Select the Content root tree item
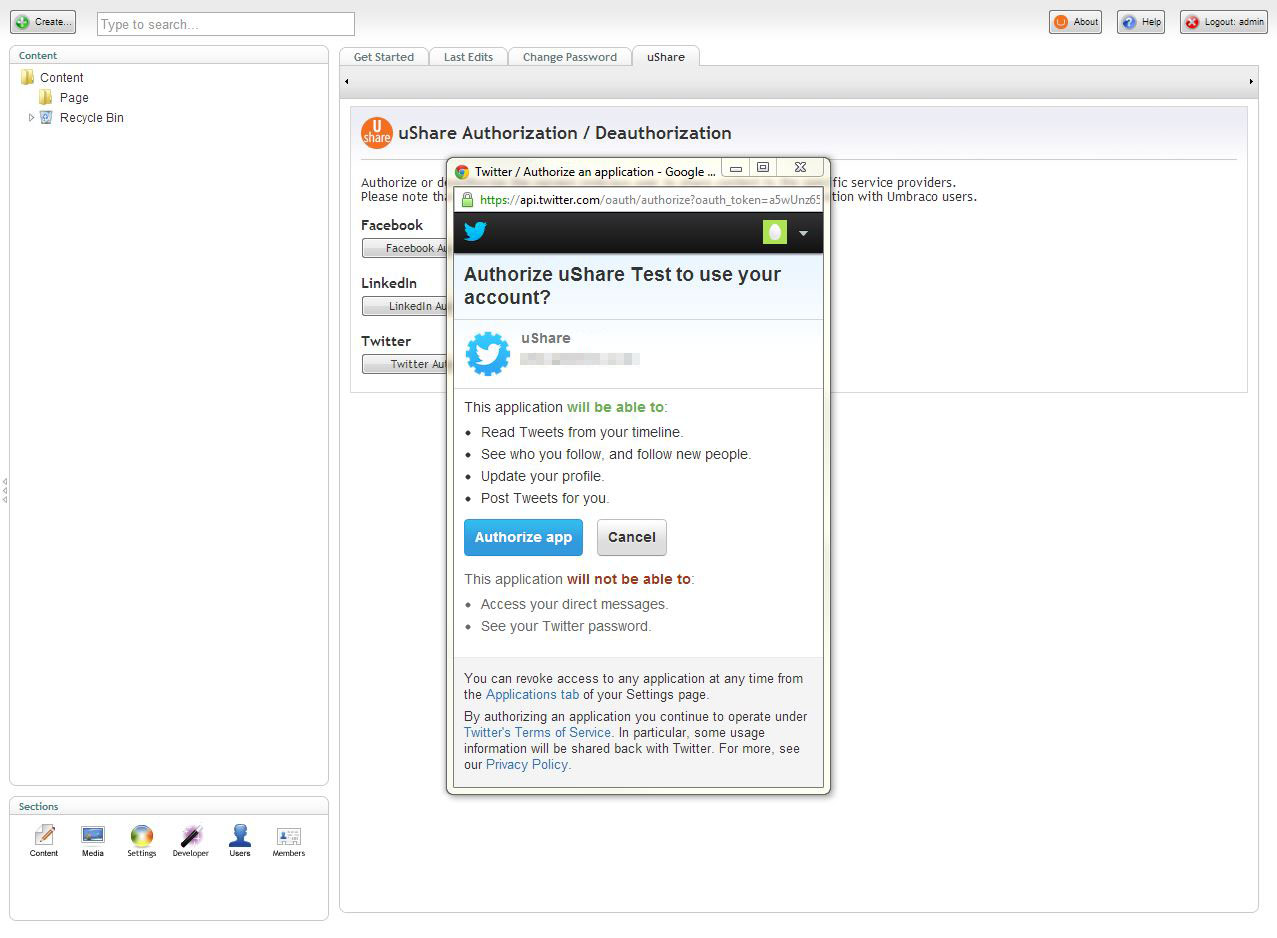Screen dimensions: 1277x938 tap(62, 77)
